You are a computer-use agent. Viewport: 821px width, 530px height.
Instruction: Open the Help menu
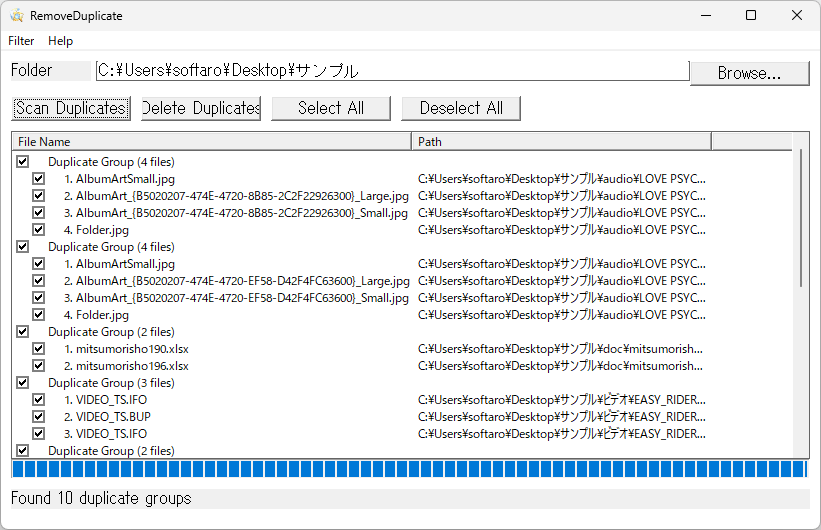click(61, 41)
